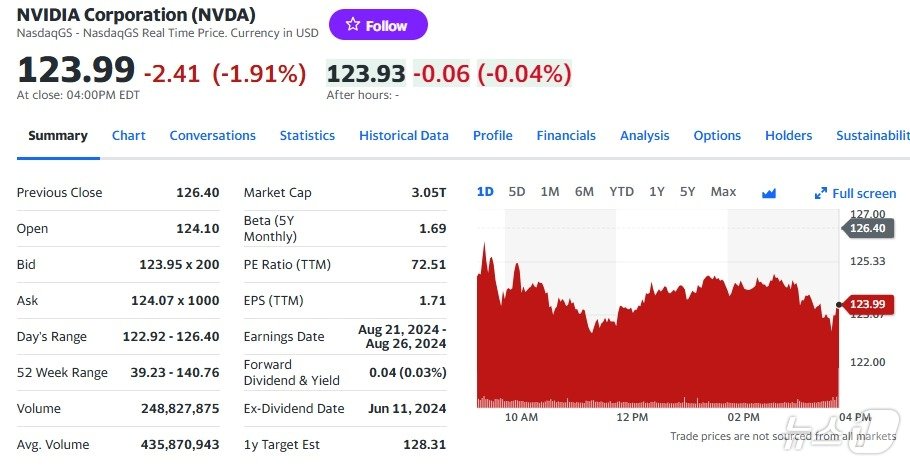The height and width of the screenshot is (466, 910).
Task: Switch to the Options tab
Action: [717, 136]
